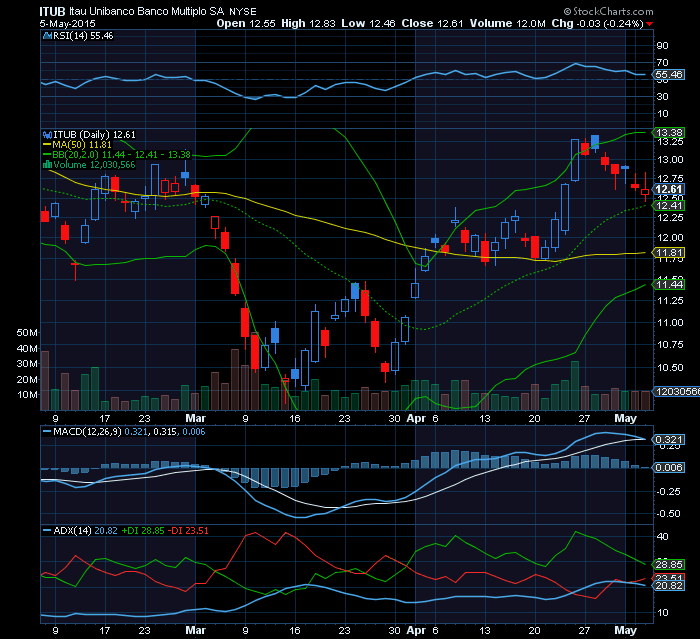This screenshot has height=639, width=700.
Task: Click the 13.00 price axis label
Action: [x=670, y=160]
